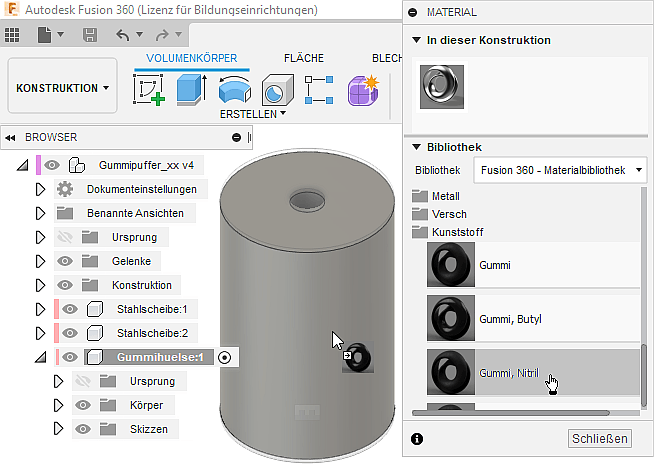Click material thumbnail in 'In dieser Konstruktion'
The width and height of the screenshot is (654, 465).
point(442,87)
